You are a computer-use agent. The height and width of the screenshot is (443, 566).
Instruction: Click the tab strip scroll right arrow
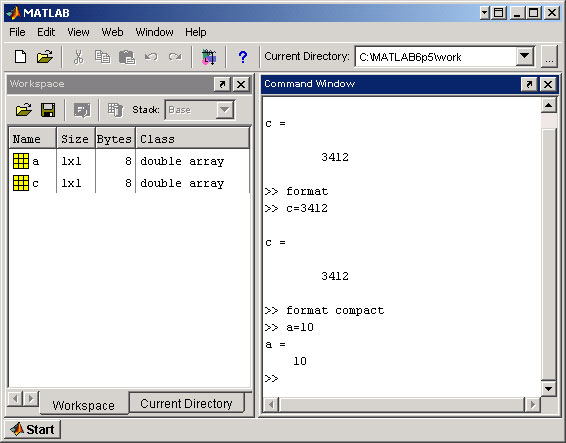tap(31, 399)
